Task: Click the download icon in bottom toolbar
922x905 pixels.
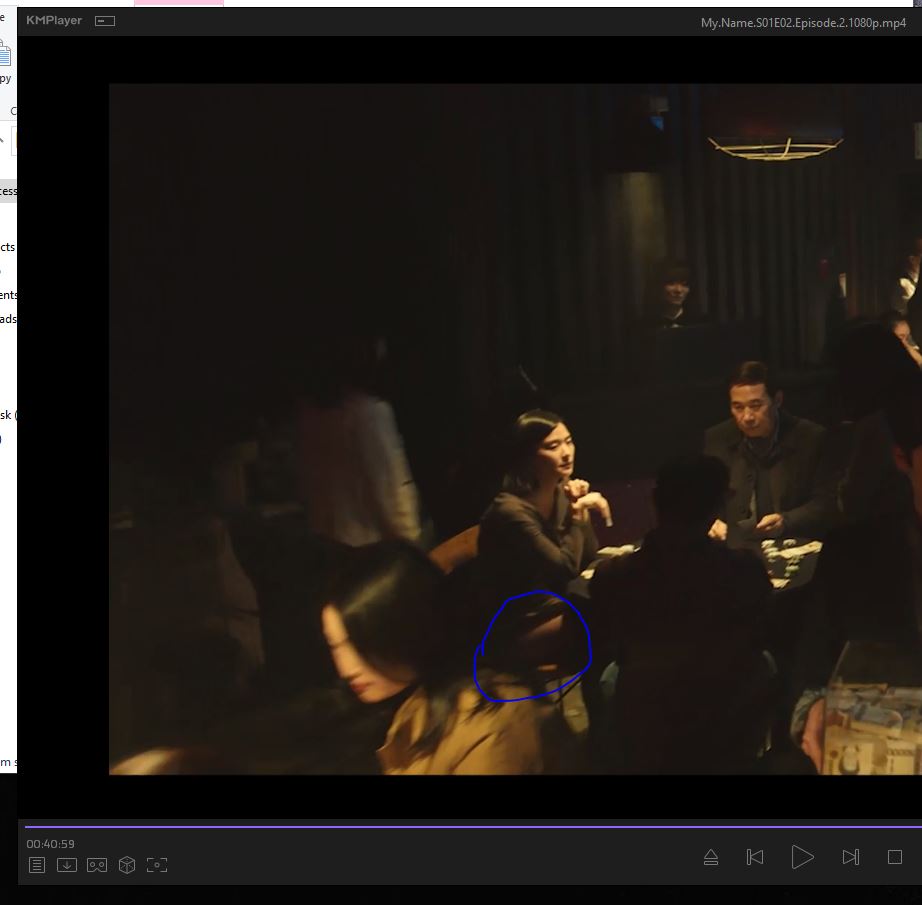Action: click(67, 865)
